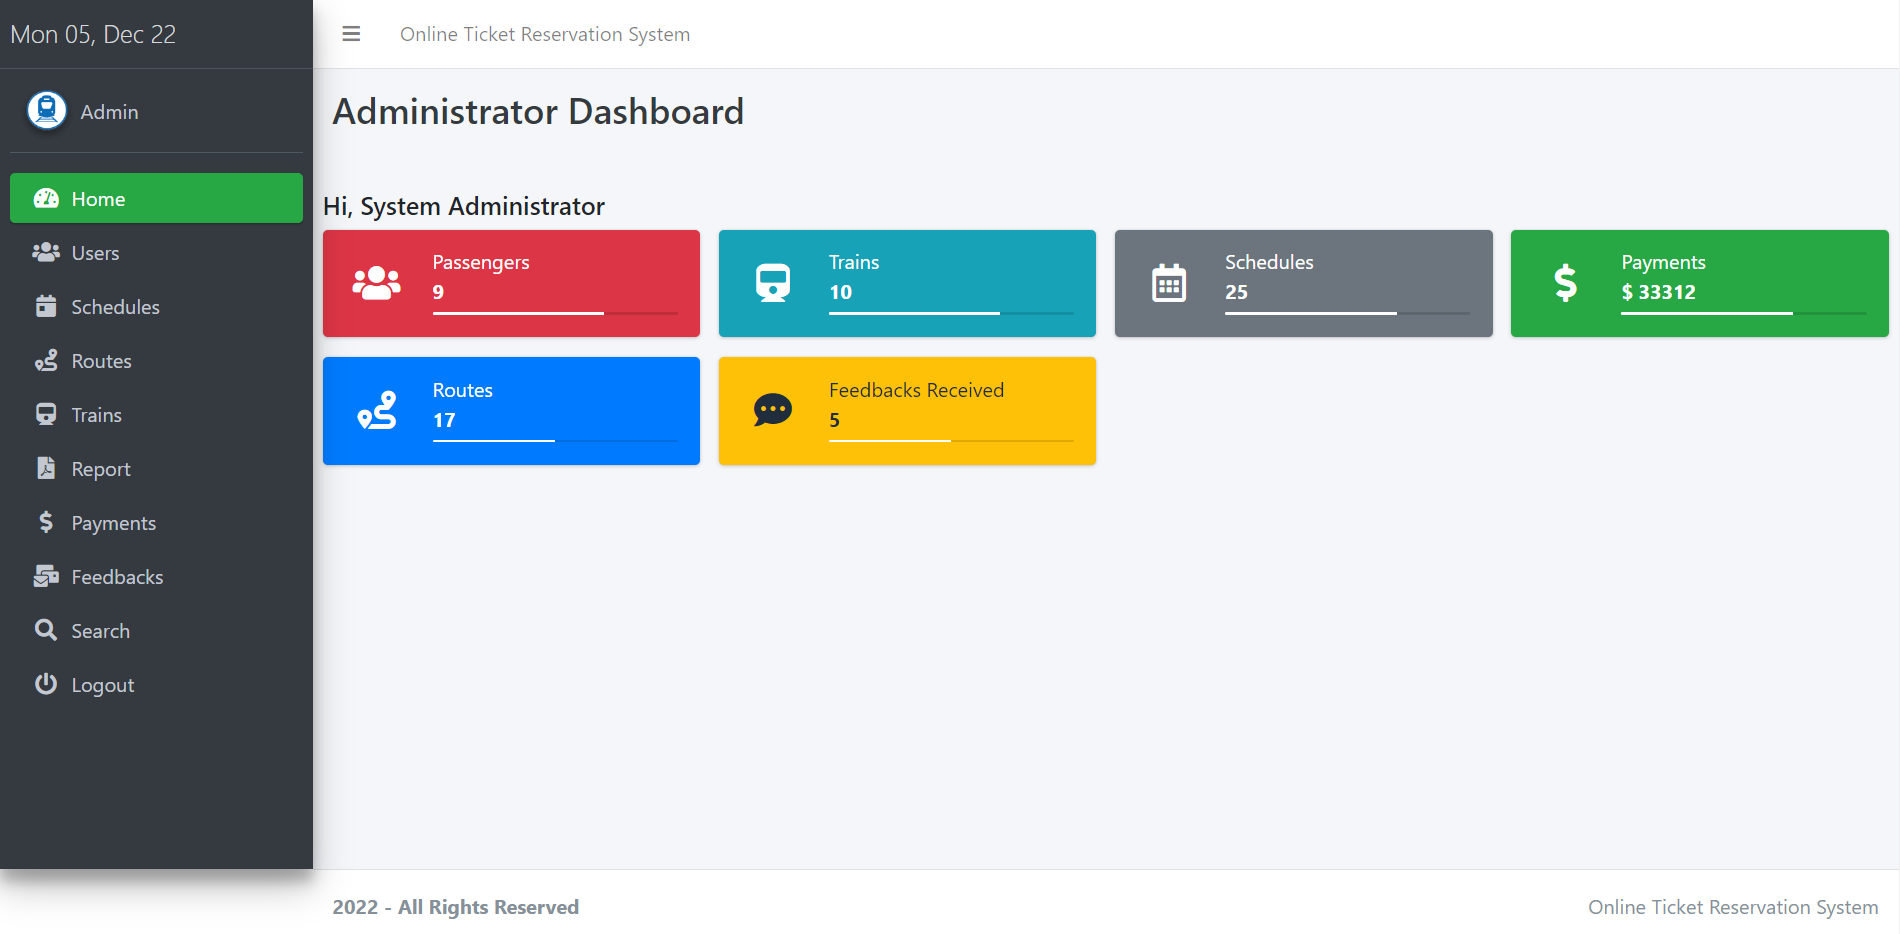The width and height of the screenshot is (1900, 934).
Task: Click the blue Routes summary card
Action: (x=511, y=411)
